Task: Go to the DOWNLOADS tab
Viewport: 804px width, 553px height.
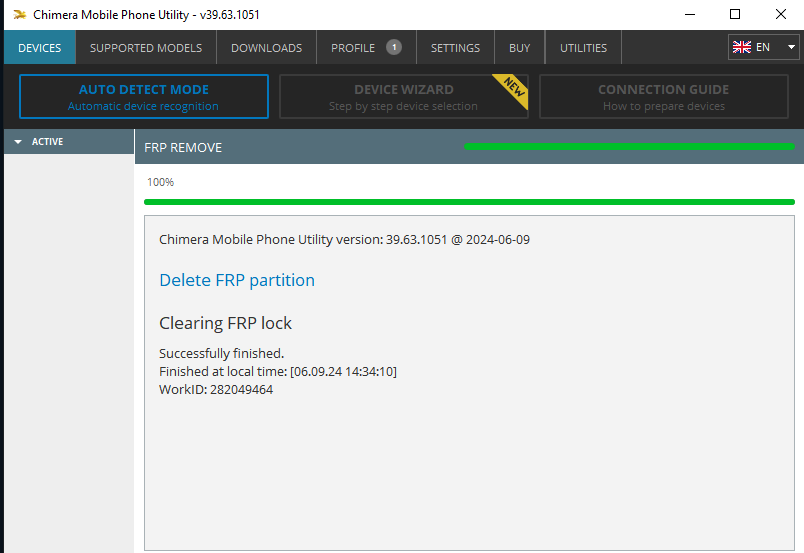Action: click(x=267, y=48)
